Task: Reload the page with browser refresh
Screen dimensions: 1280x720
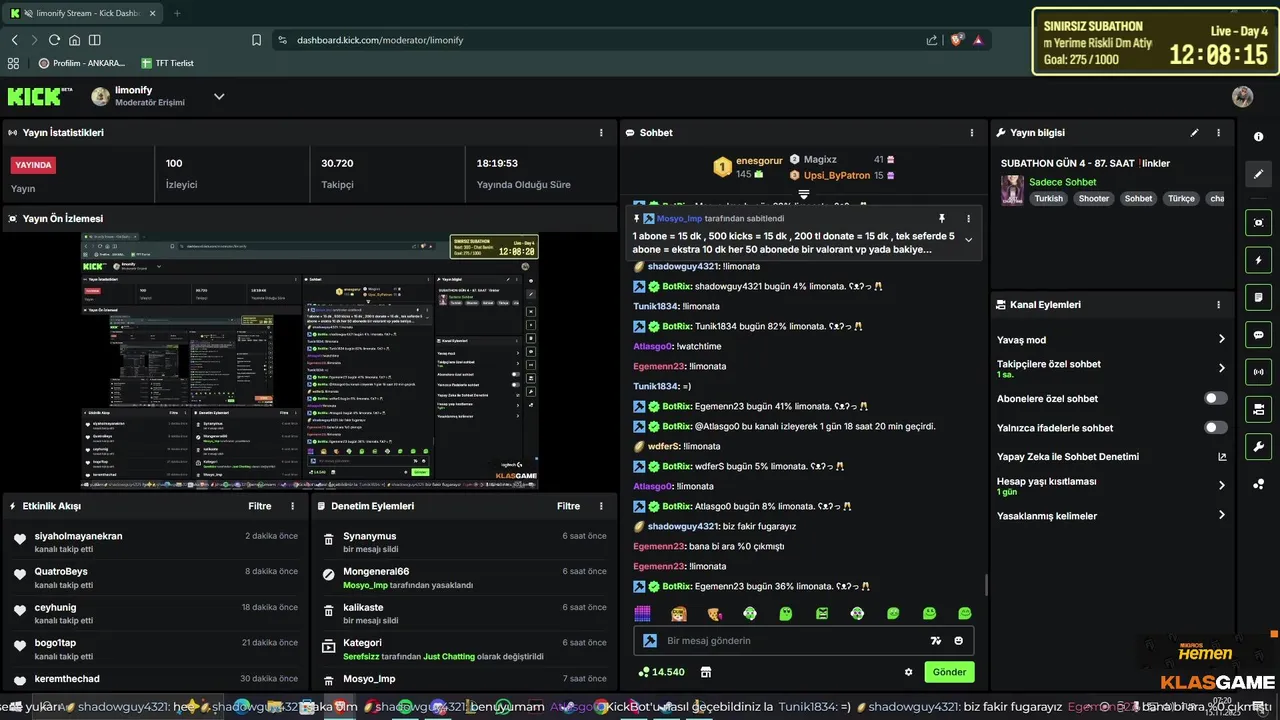Action: coord(54,40)
